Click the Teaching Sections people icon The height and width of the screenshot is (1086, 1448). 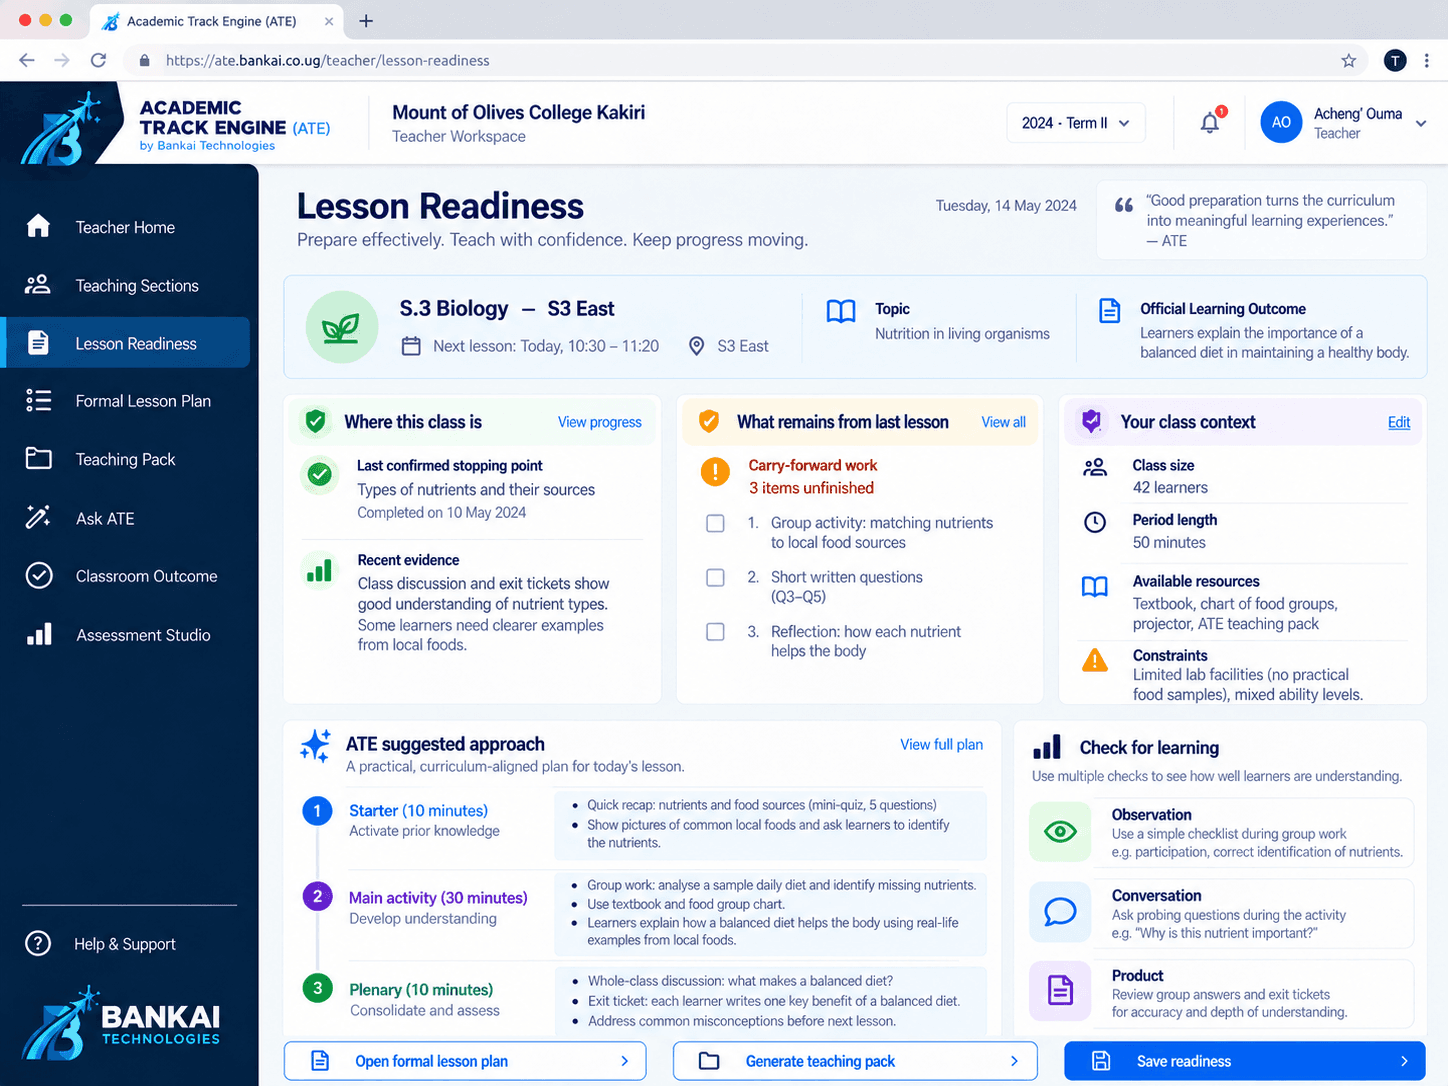[38, 285]
